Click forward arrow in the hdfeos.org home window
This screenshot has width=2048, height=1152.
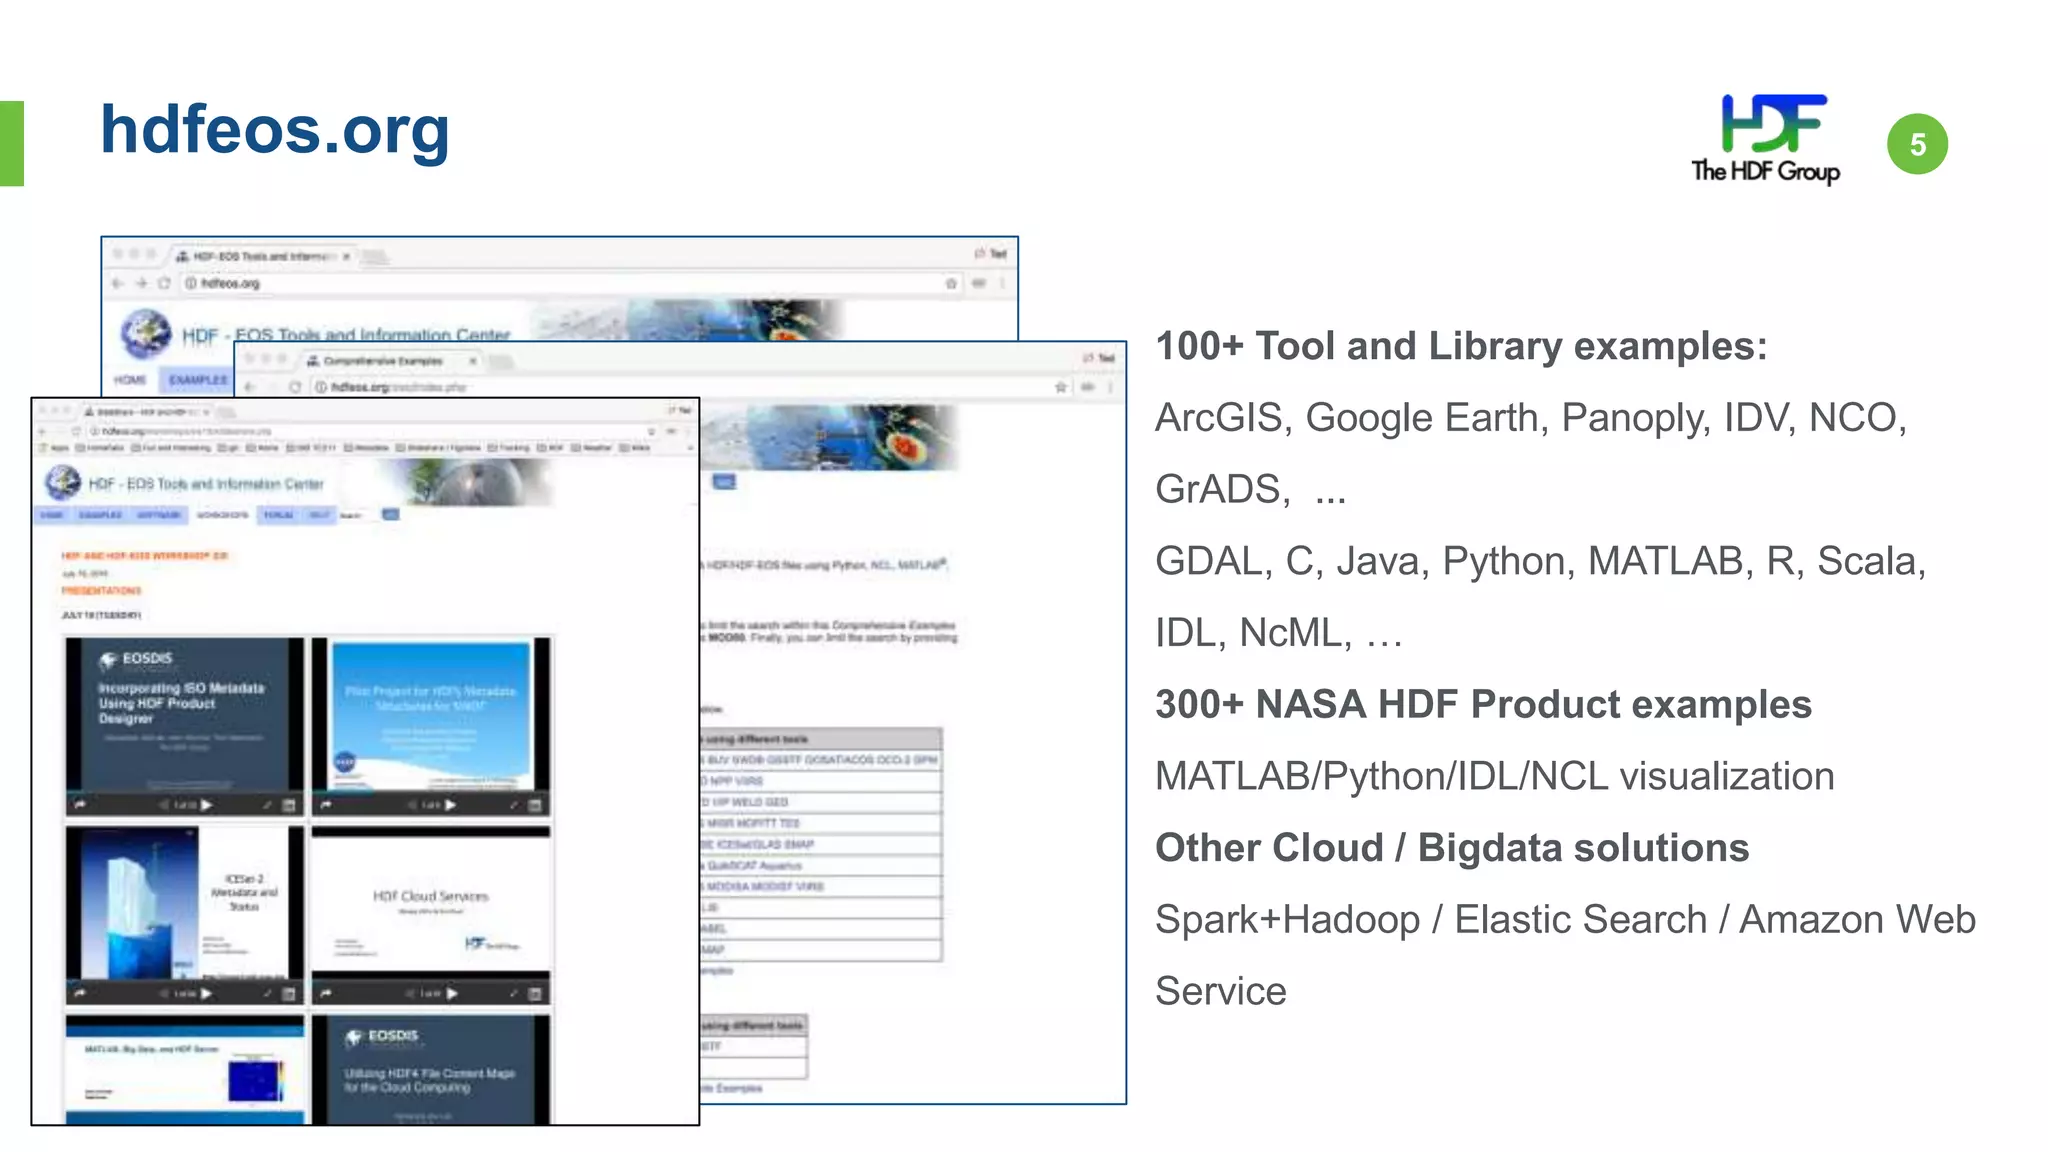(141, 283)
